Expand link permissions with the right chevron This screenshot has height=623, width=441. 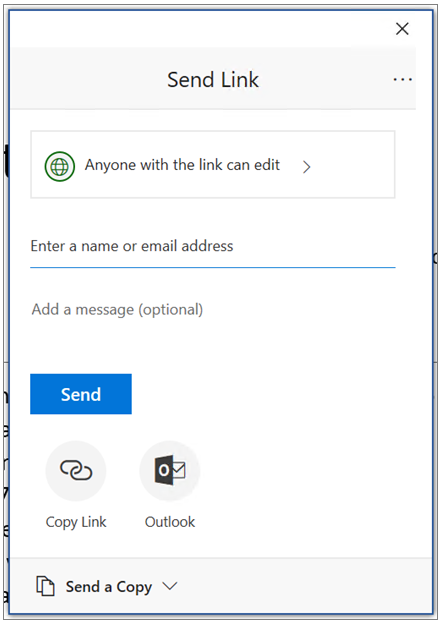306,167
